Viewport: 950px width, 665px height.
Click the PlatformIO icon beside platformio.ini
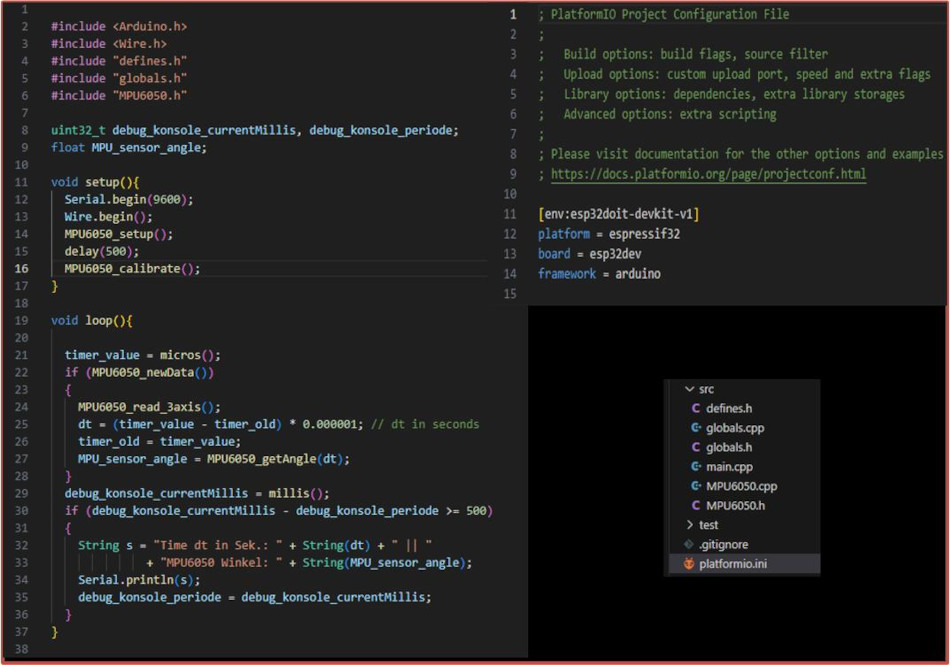point(689,564)
